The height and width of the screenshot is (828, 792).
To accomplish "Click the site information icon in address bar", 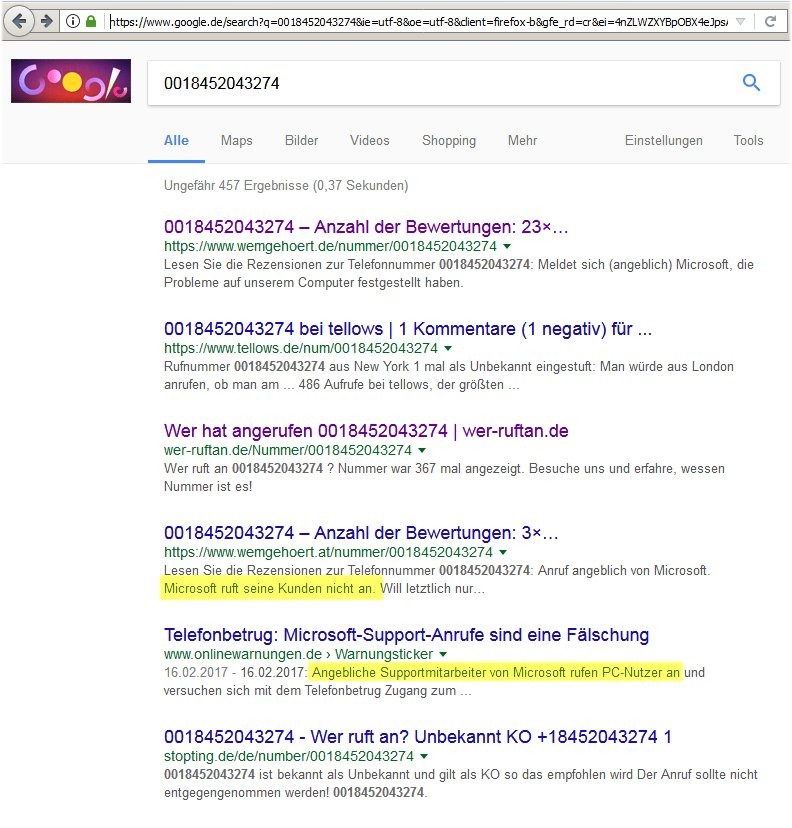I will [x=73, y=21].
